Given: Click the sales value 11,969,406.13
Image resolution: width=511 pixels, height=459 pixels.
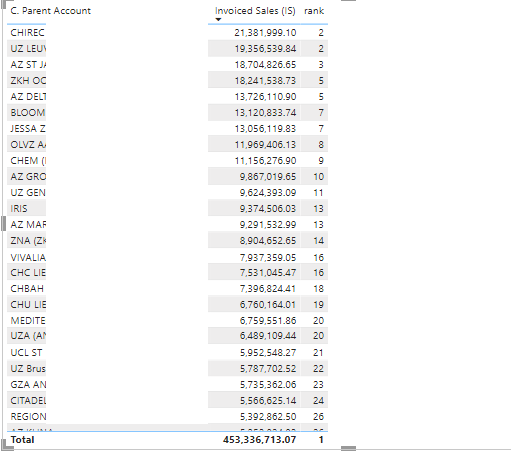Looking at the screenshot, I should pos(265,145).
